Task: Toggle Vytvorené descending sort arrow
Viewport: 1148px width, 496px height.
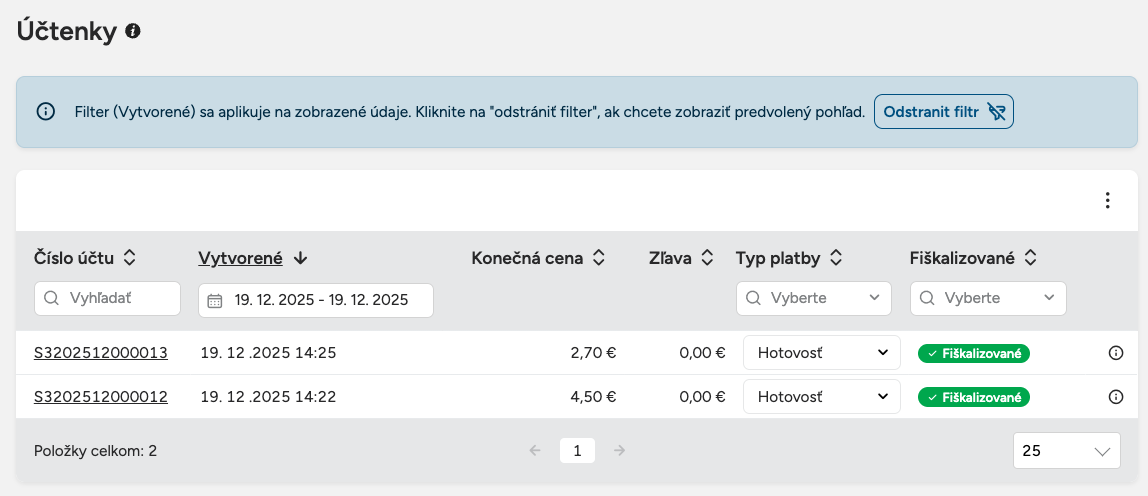Action: (300, 258)
